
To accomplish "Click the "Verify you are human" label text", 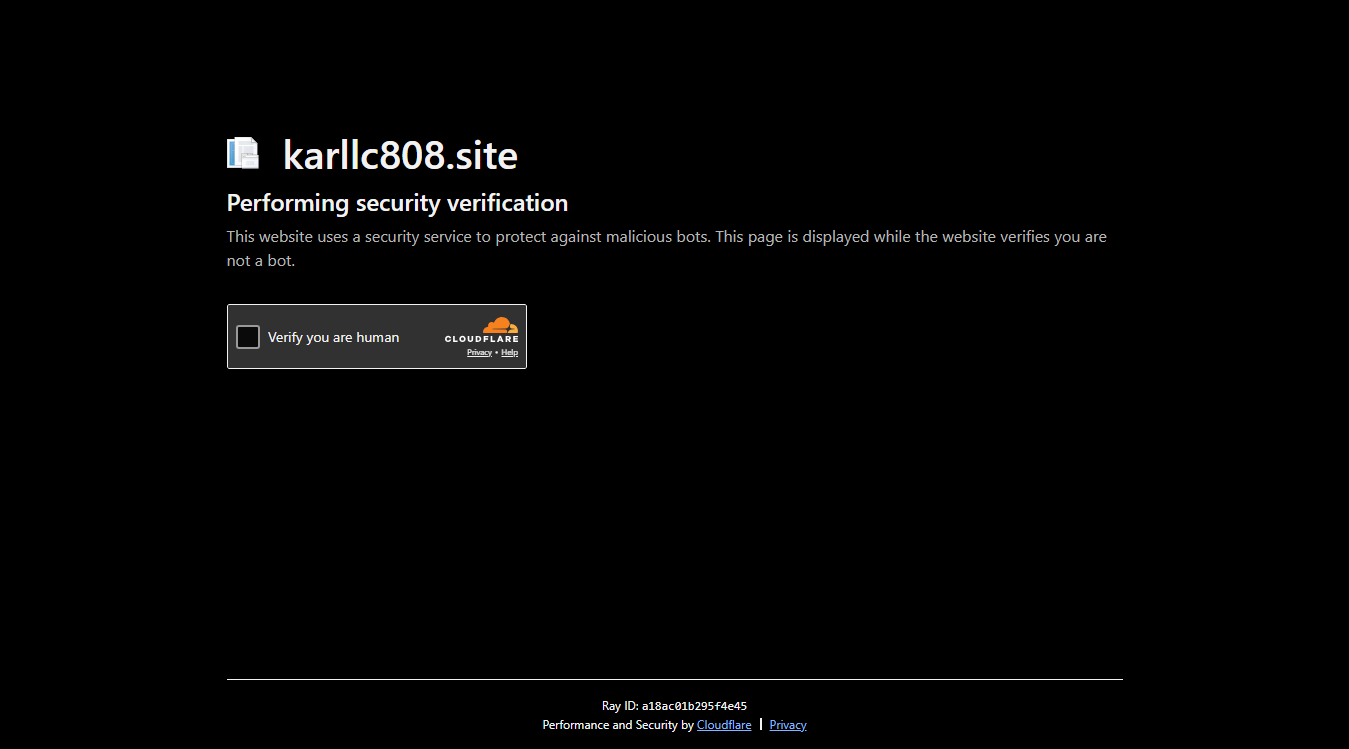I will tap(333, 338).
